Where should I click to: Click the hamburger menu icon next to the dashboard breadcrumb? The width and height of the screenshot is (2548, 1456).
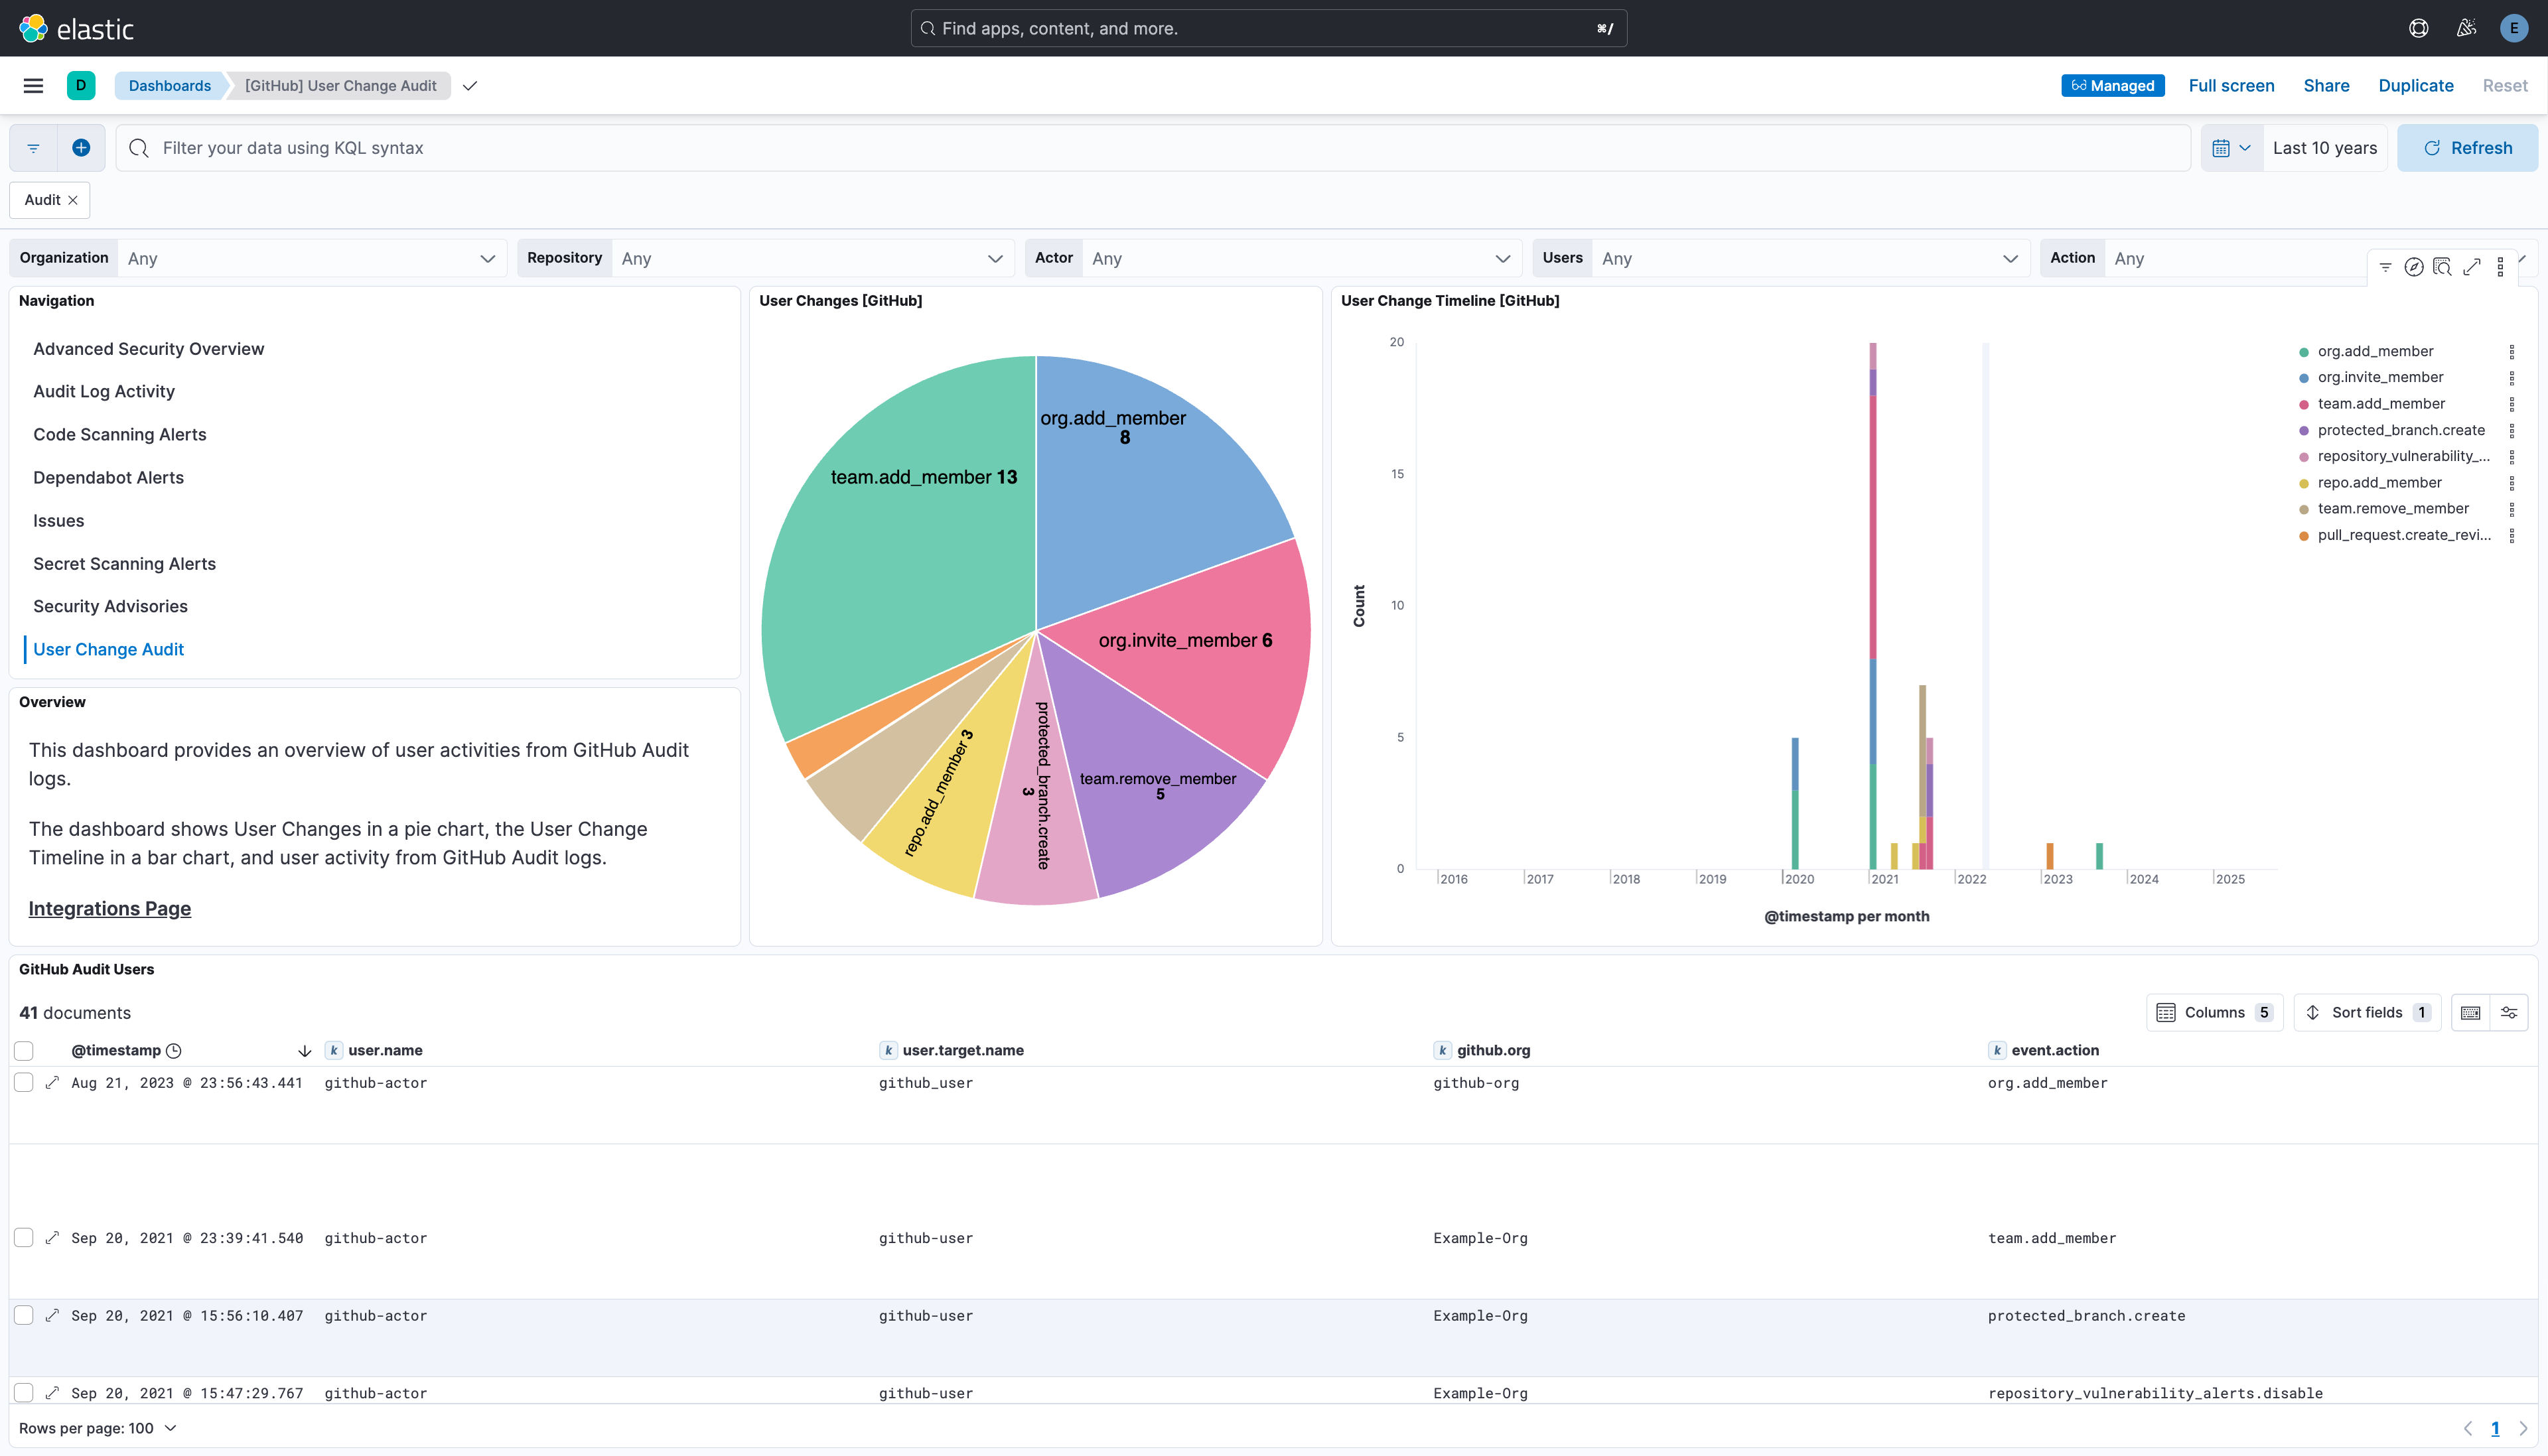click(33, 85)
